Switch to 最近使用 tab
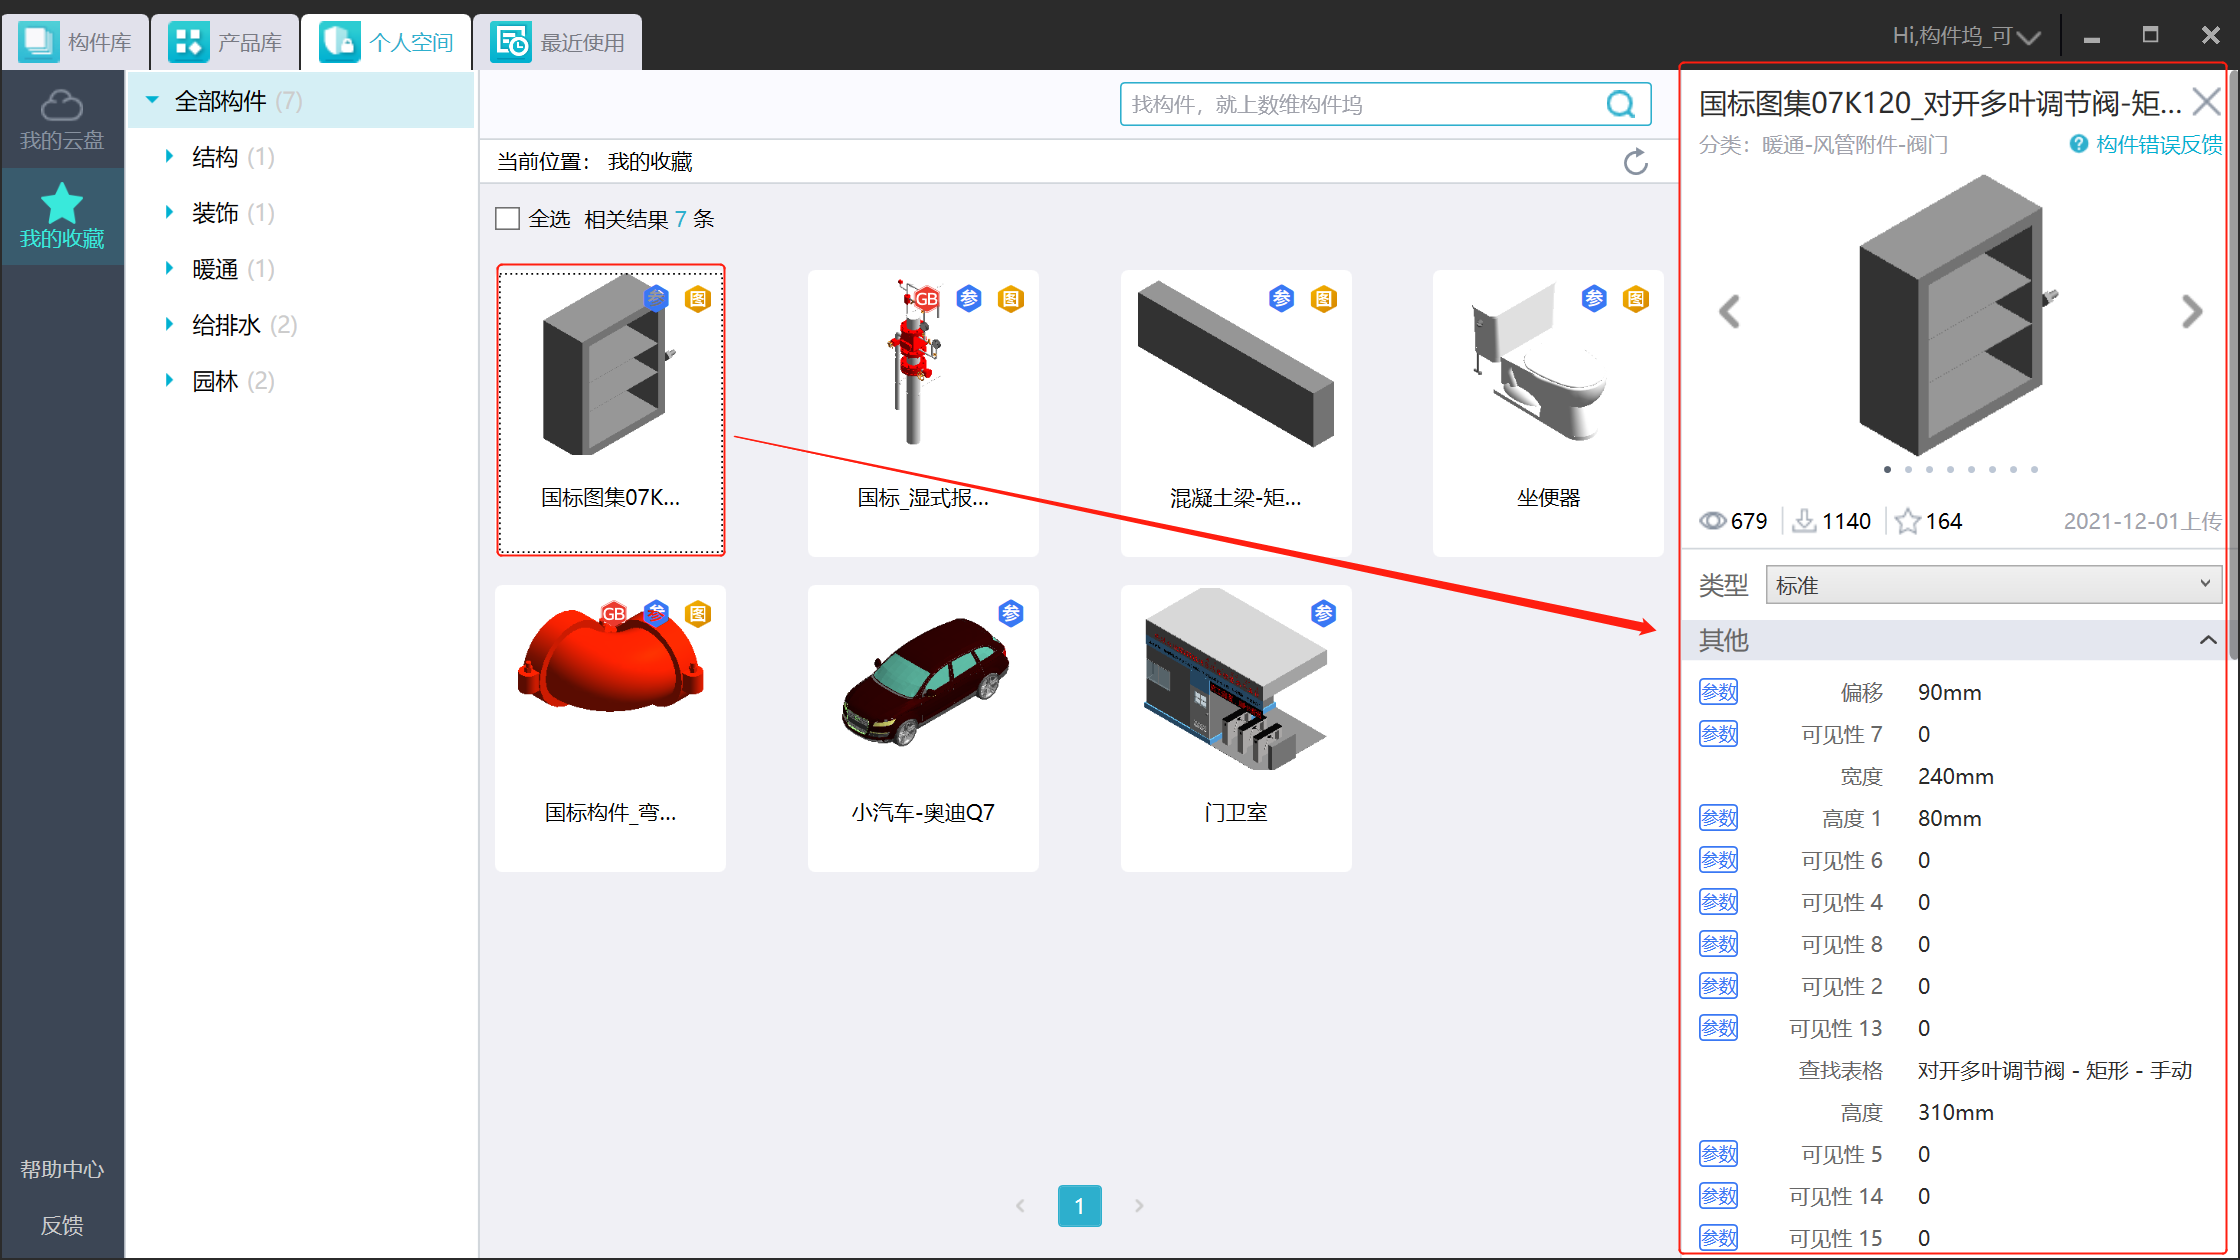This screenshot has height=1260, width=2240. tap(558, 42)
